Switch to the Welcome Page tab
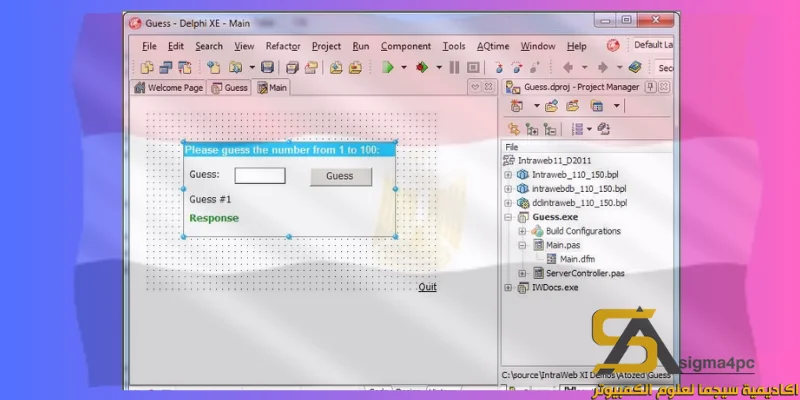This screenshot has width=800, height=400. coord(168,88)
